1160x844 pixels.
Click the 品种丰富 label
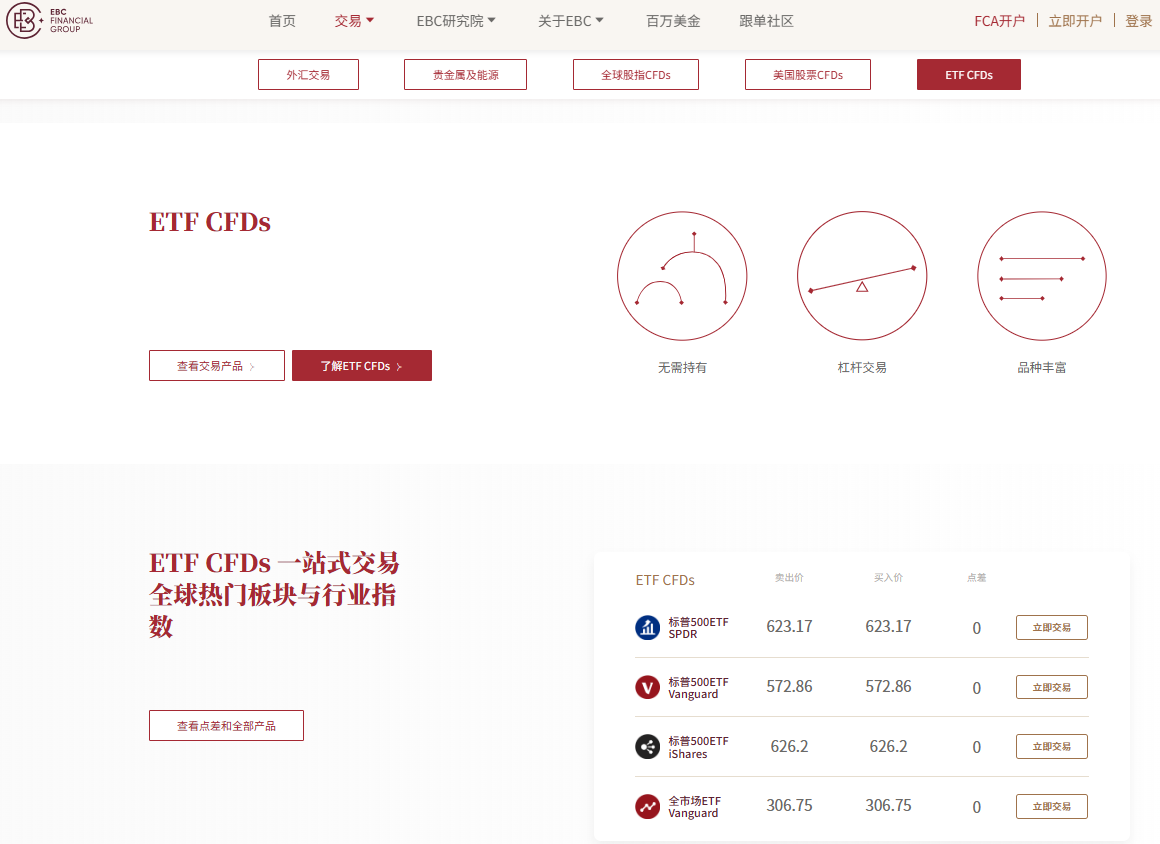tap(1042, 368)
